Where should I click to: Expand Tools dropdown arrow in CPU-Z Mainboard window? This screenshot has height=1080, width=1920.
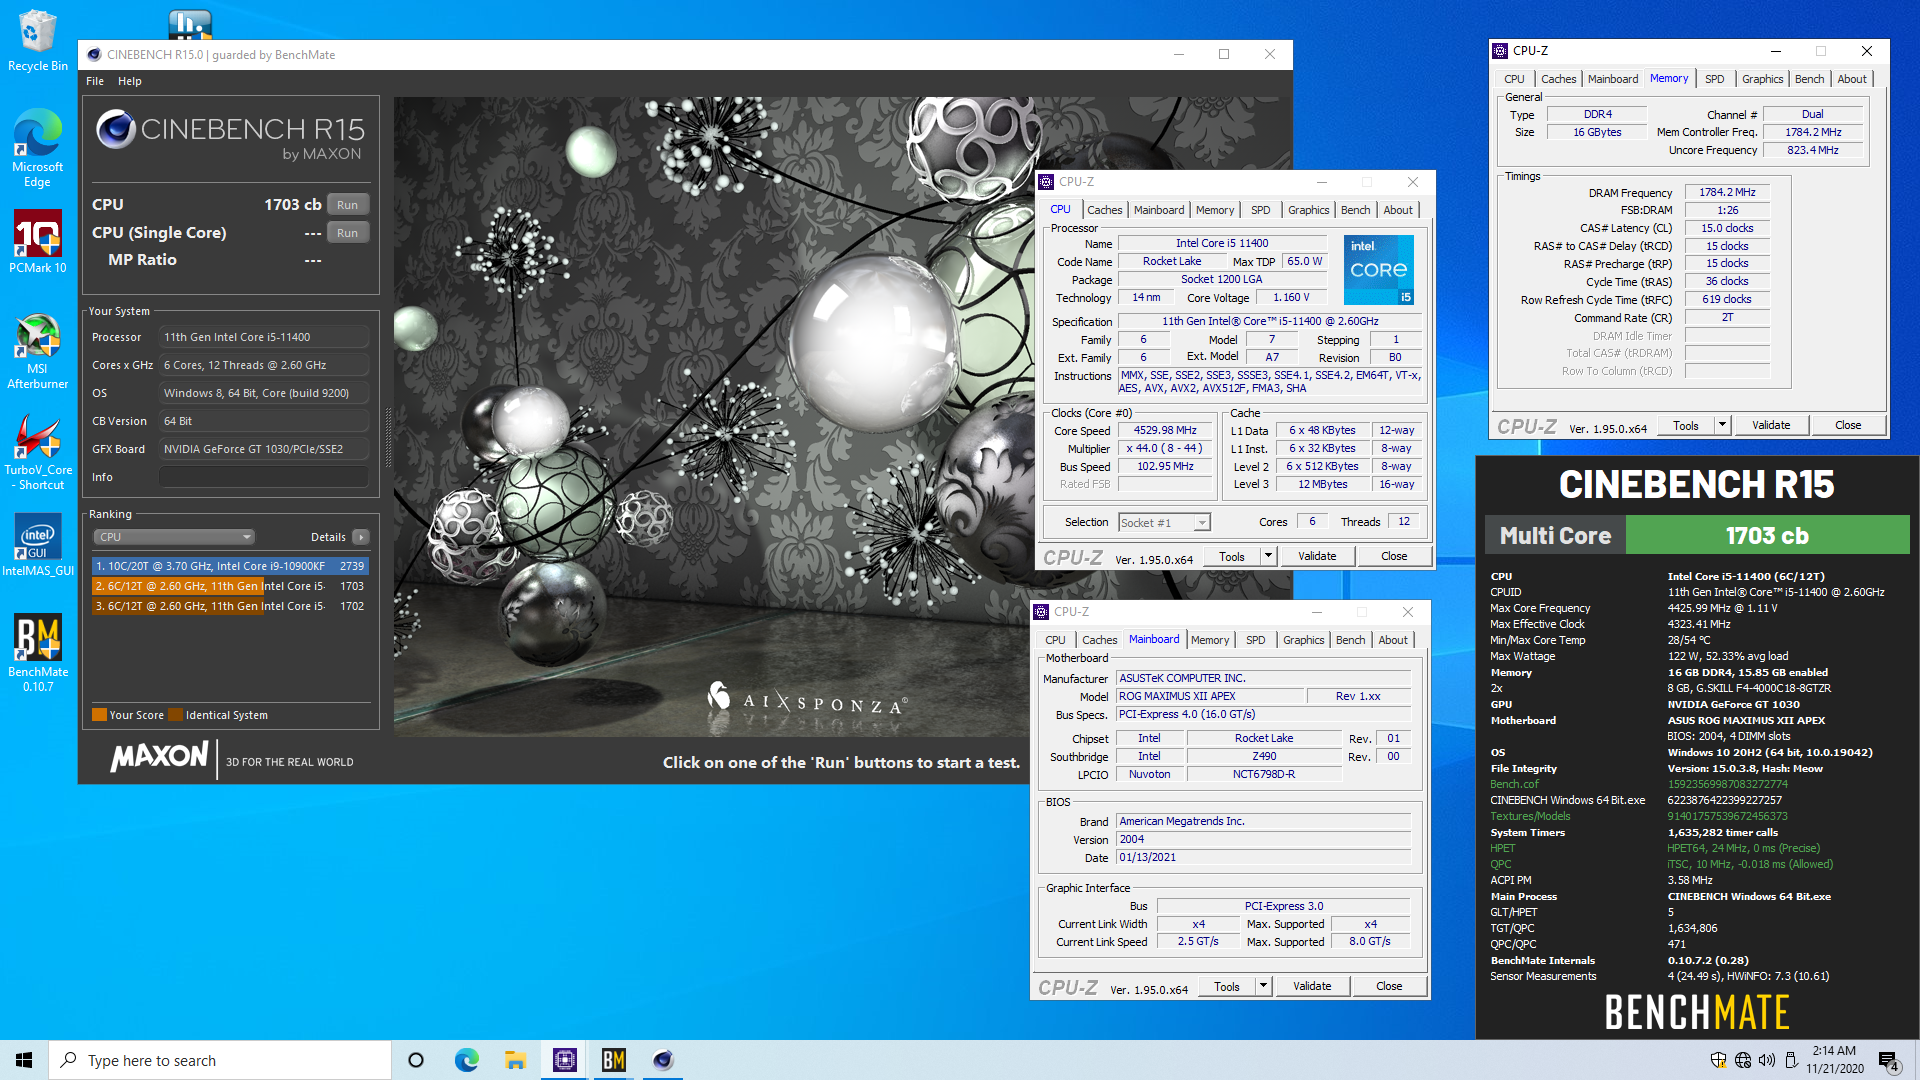[x=1263, y=986]
